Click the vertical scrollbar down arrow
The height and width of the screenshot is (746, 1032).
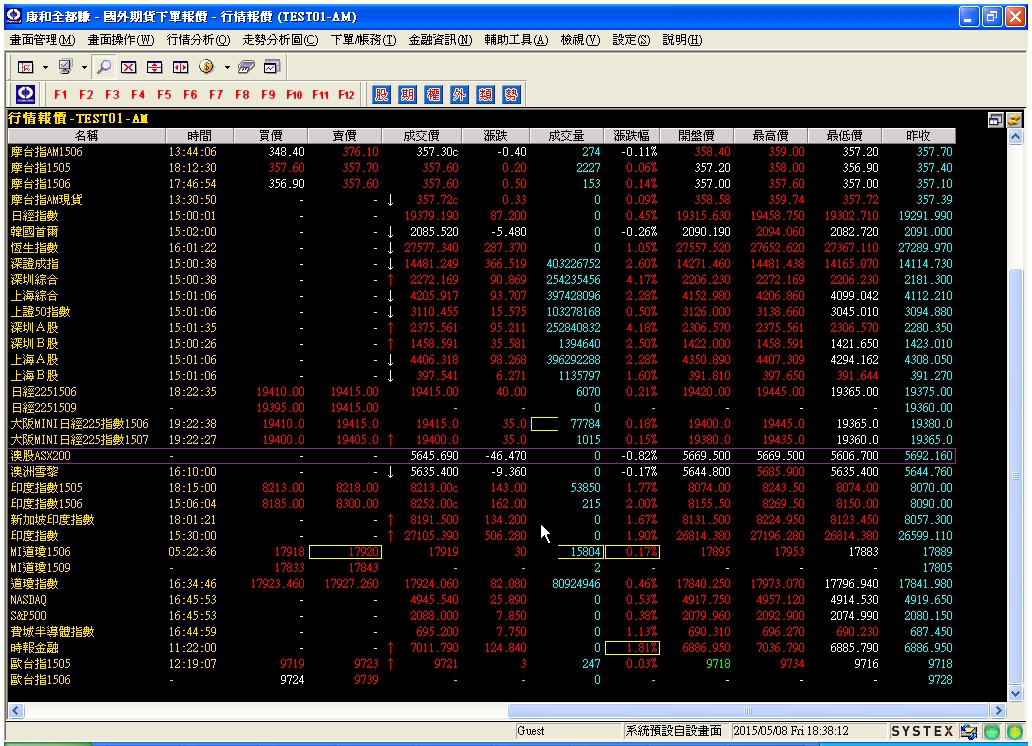(x=1016, y=693)
